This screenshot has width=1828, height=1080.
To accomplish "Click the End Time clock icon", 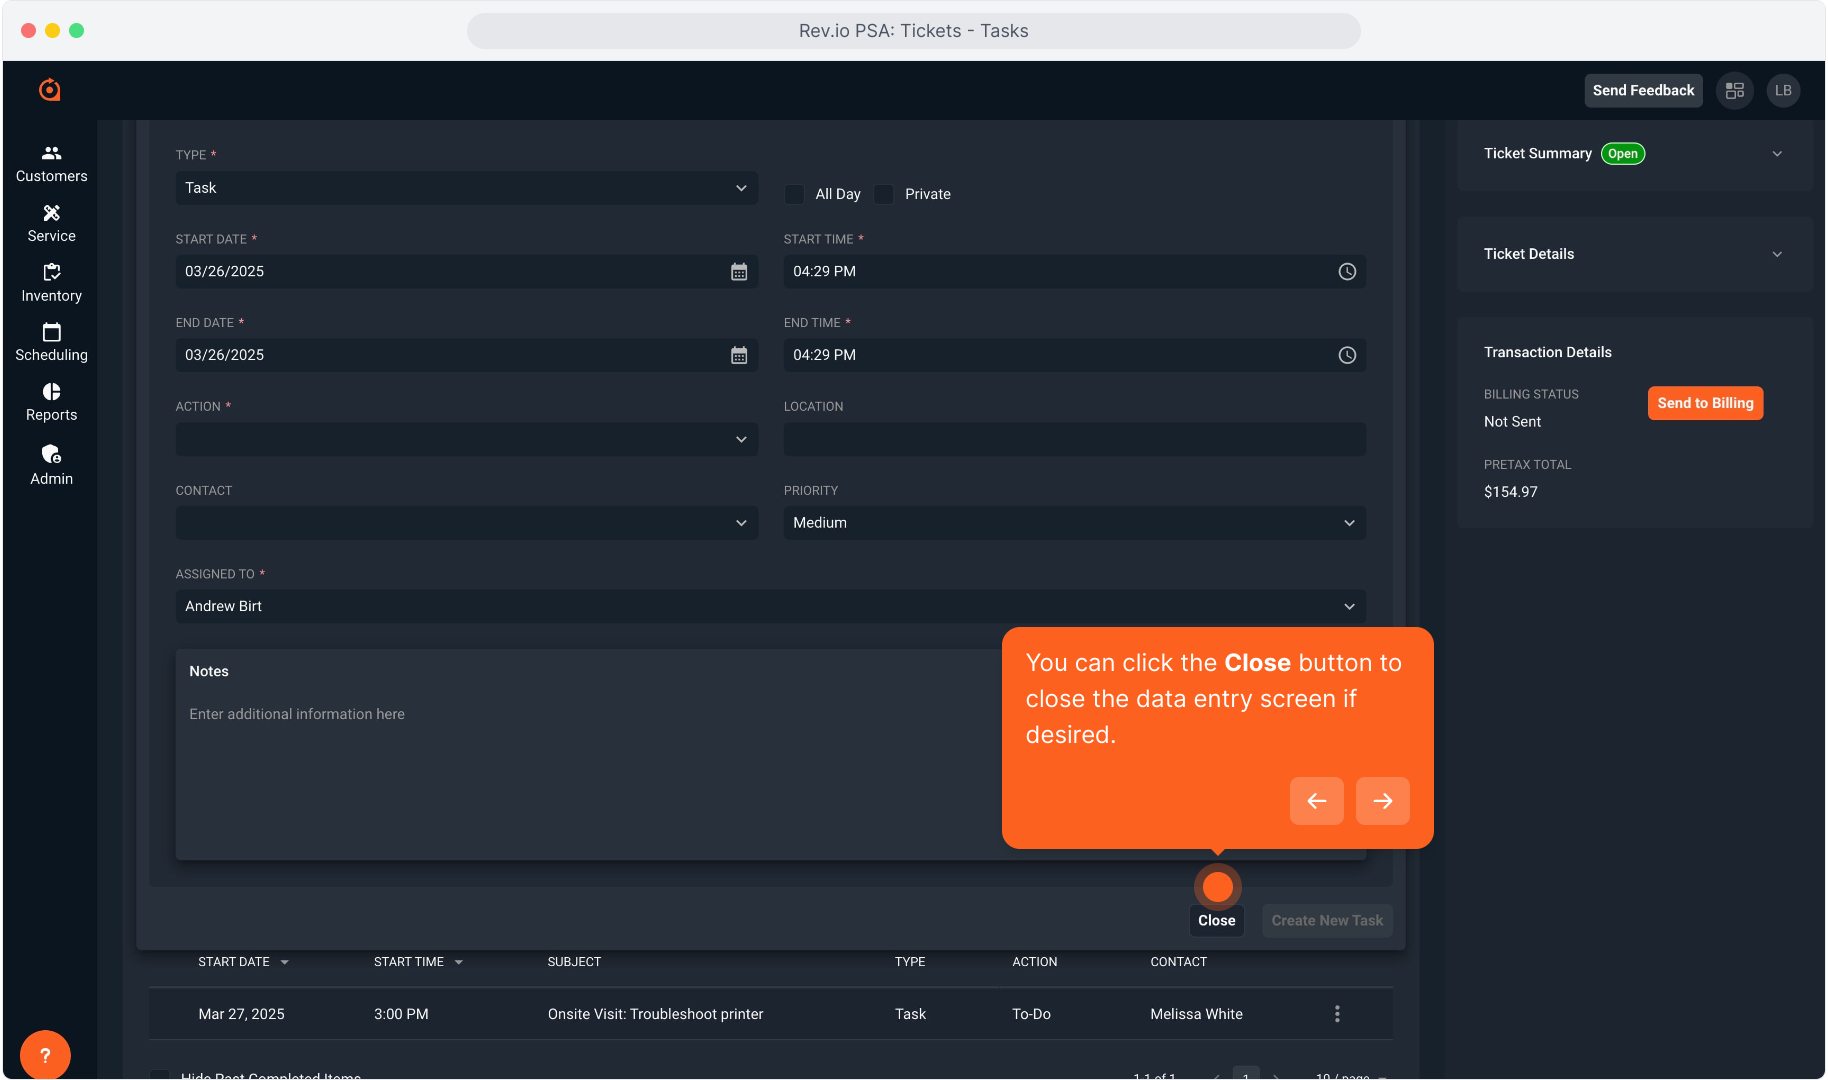I will click(1347, 356).
